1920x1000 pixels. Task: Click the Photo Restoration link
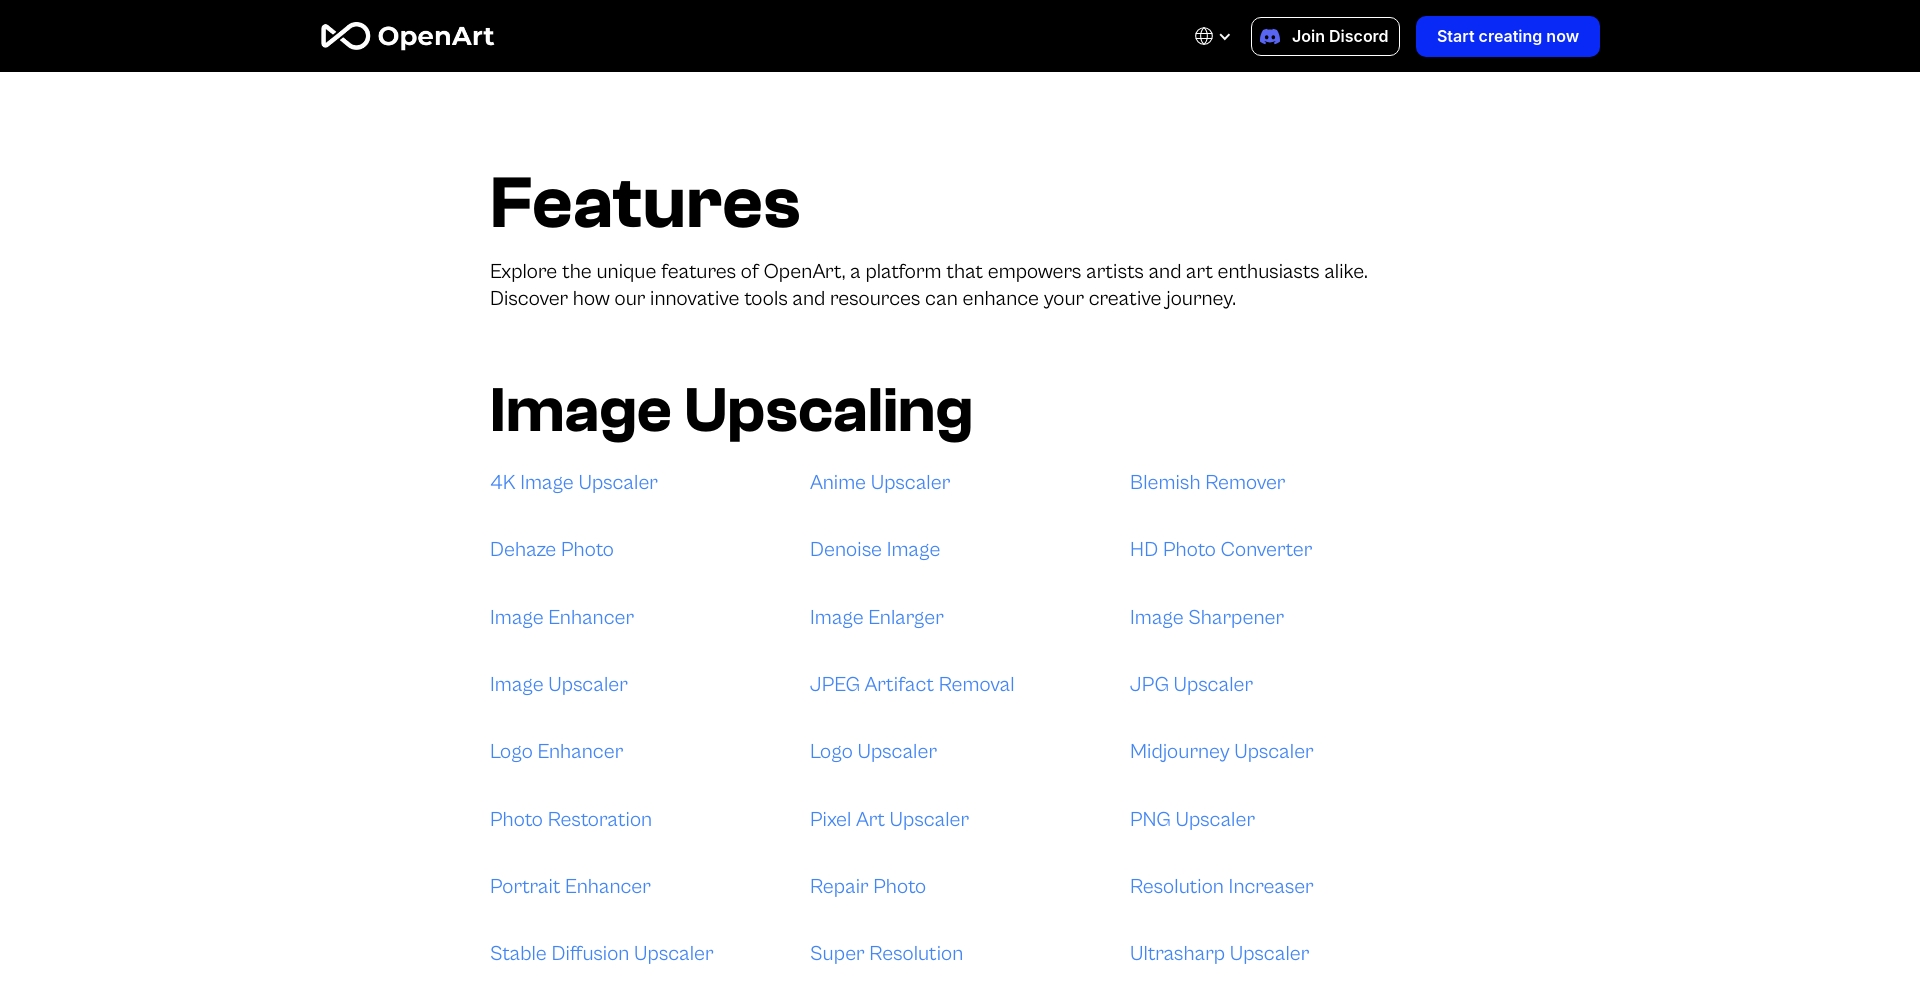coord(570,819)
